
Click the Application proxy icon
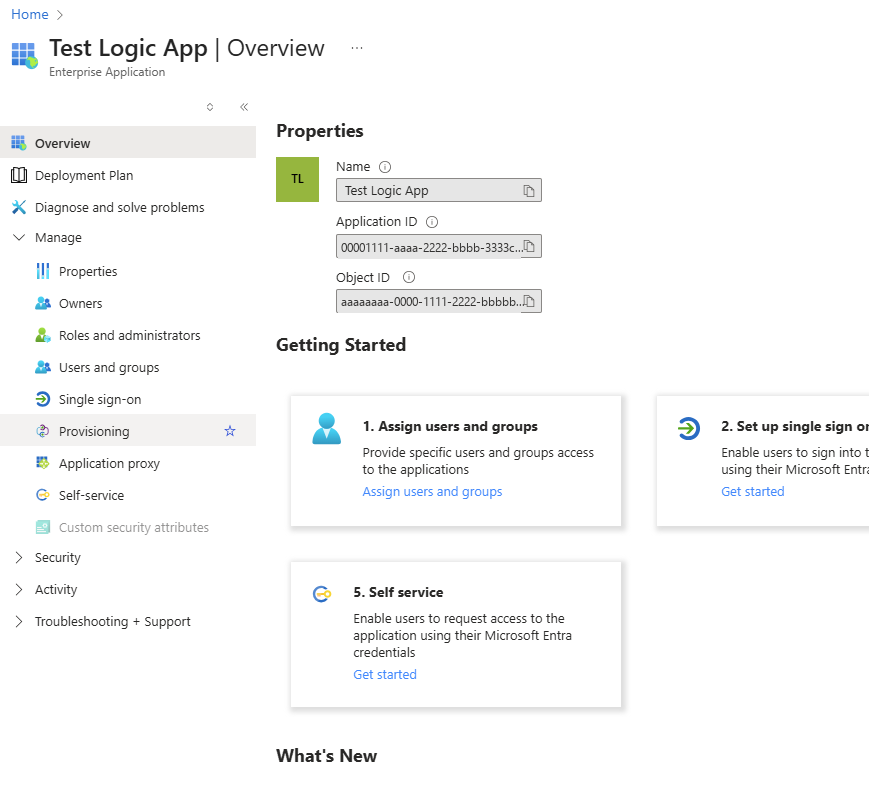tap(43, 463)
